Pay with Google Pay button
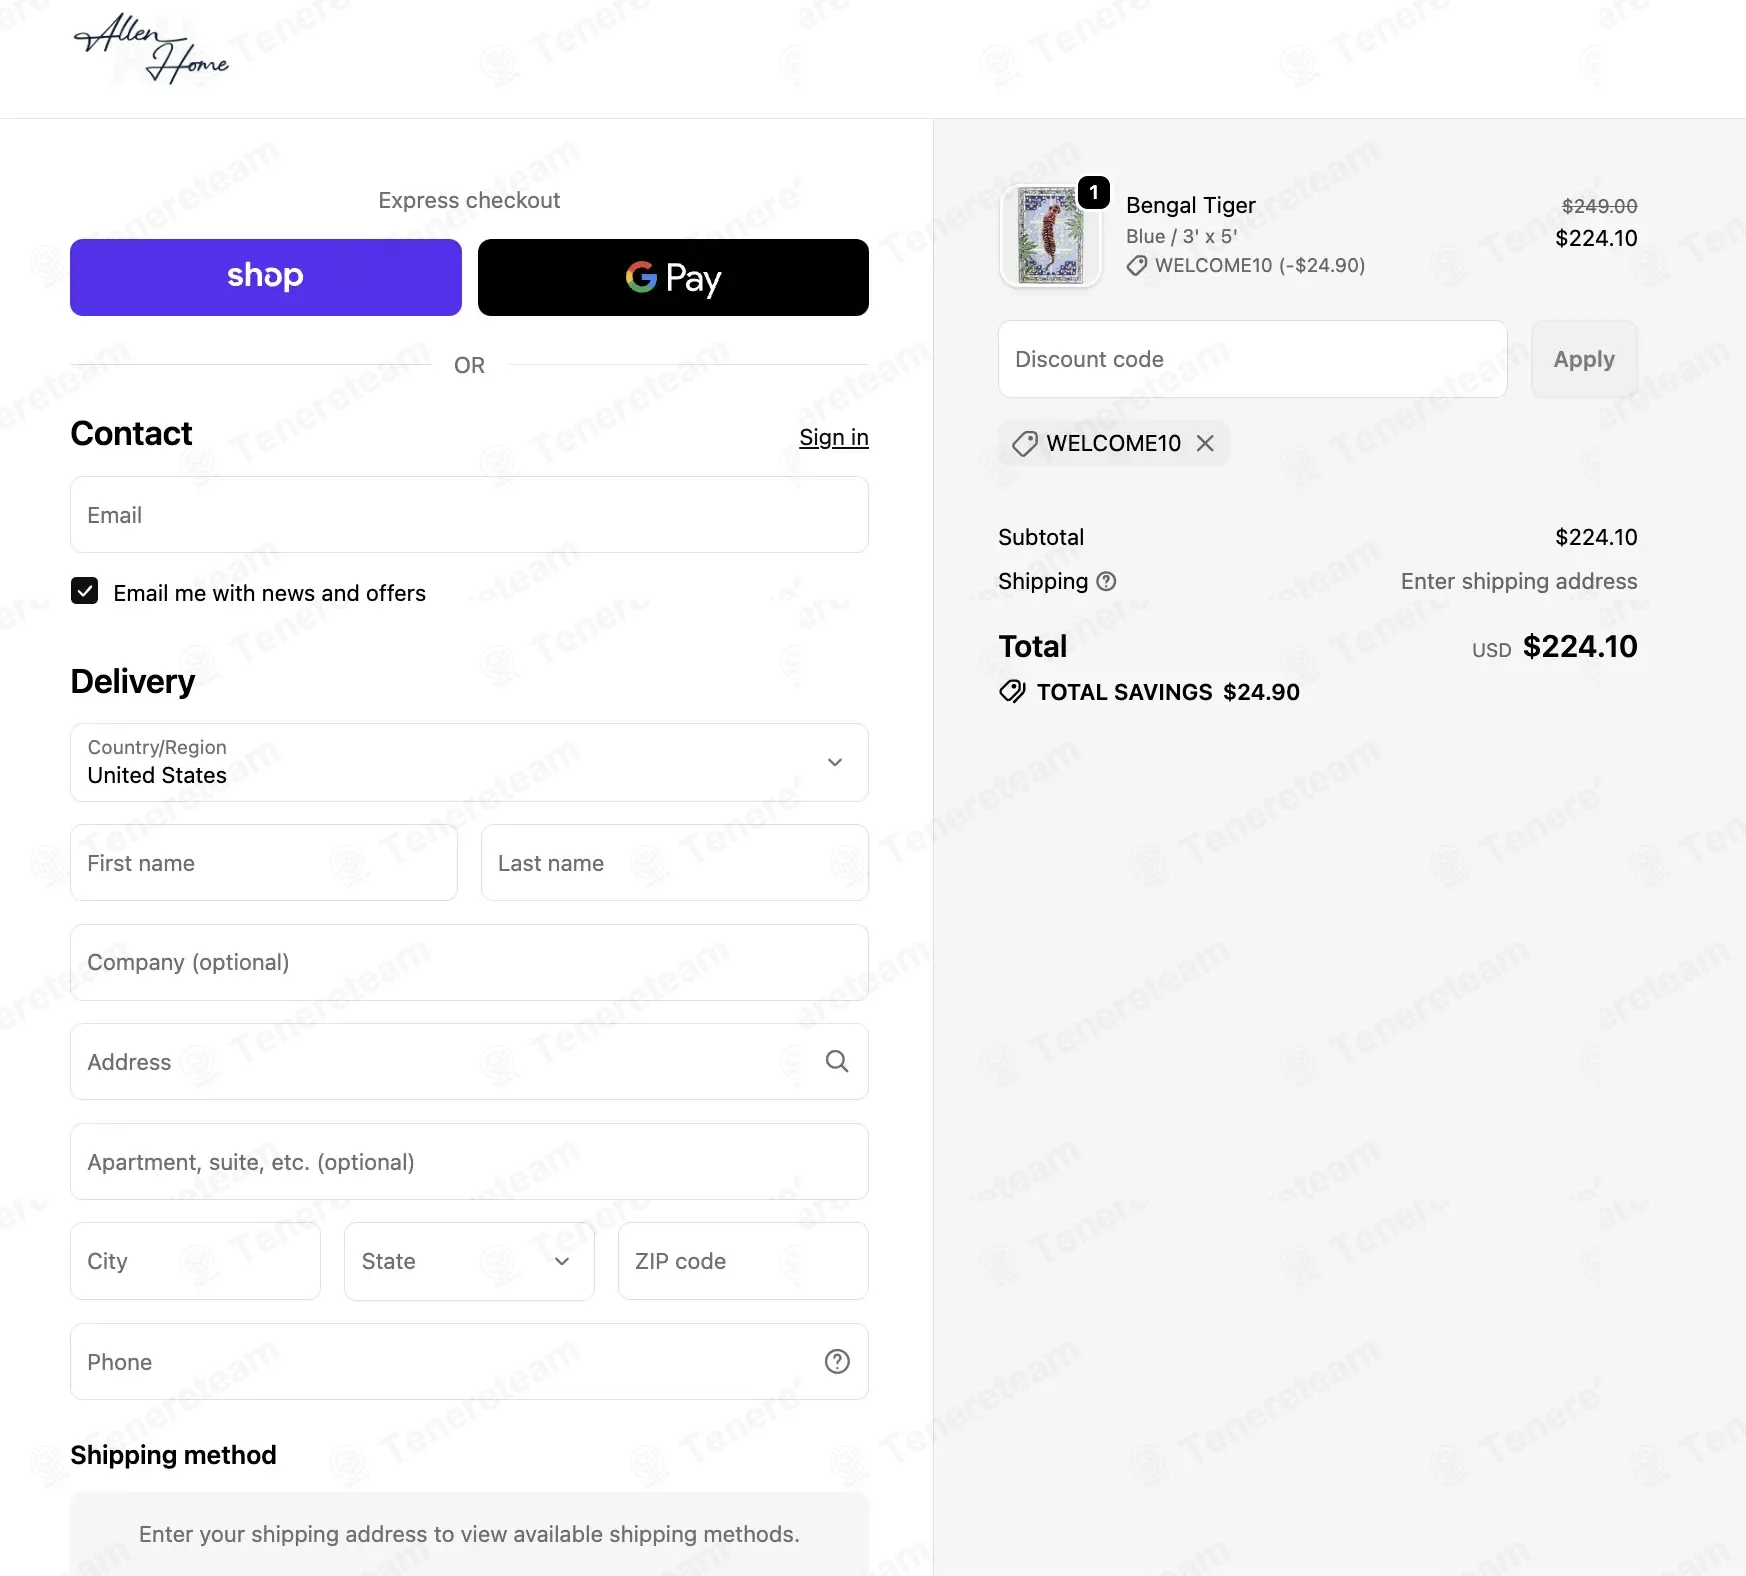Image resolution: width=1746 pixels, height=1576 pixels. [x=673, y=277]
